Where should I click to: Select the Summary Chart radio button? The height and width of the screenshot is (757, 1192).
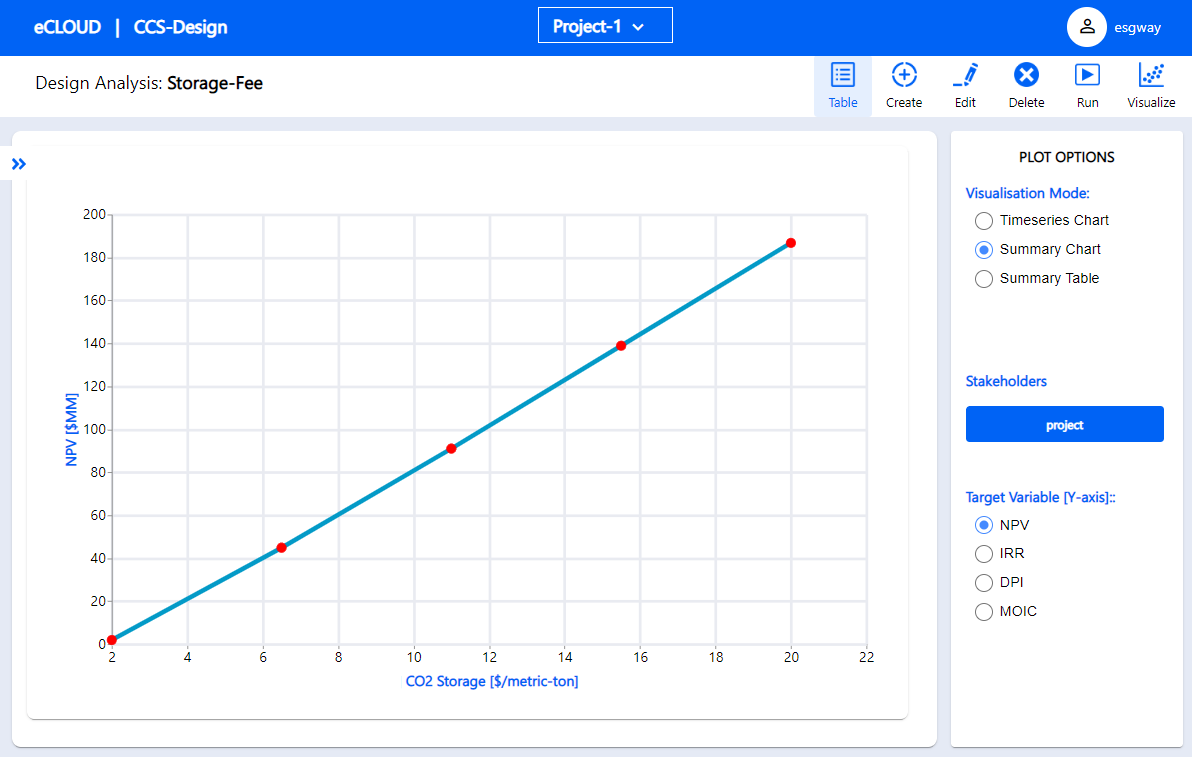coord(984,250)
